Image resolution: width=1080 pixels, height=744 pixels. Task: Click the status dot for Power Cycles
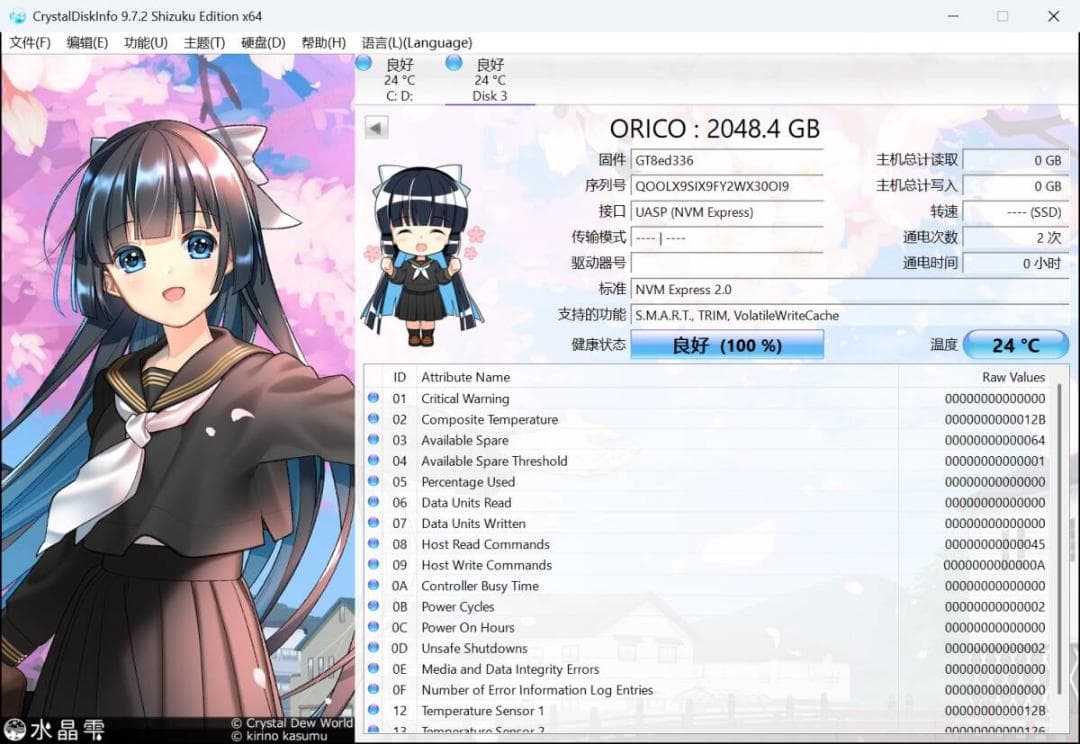373,606
